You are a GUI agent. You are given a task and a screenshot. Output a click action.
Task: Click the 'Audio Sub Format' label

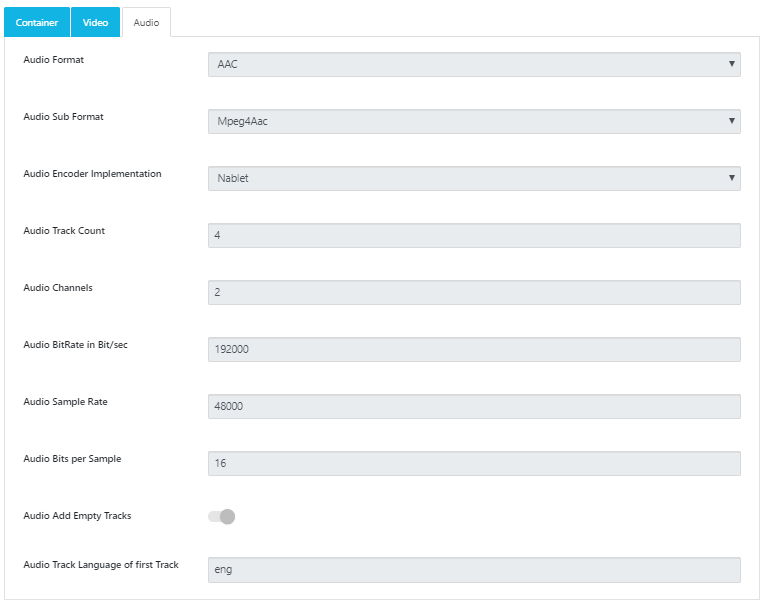(64, 117)
